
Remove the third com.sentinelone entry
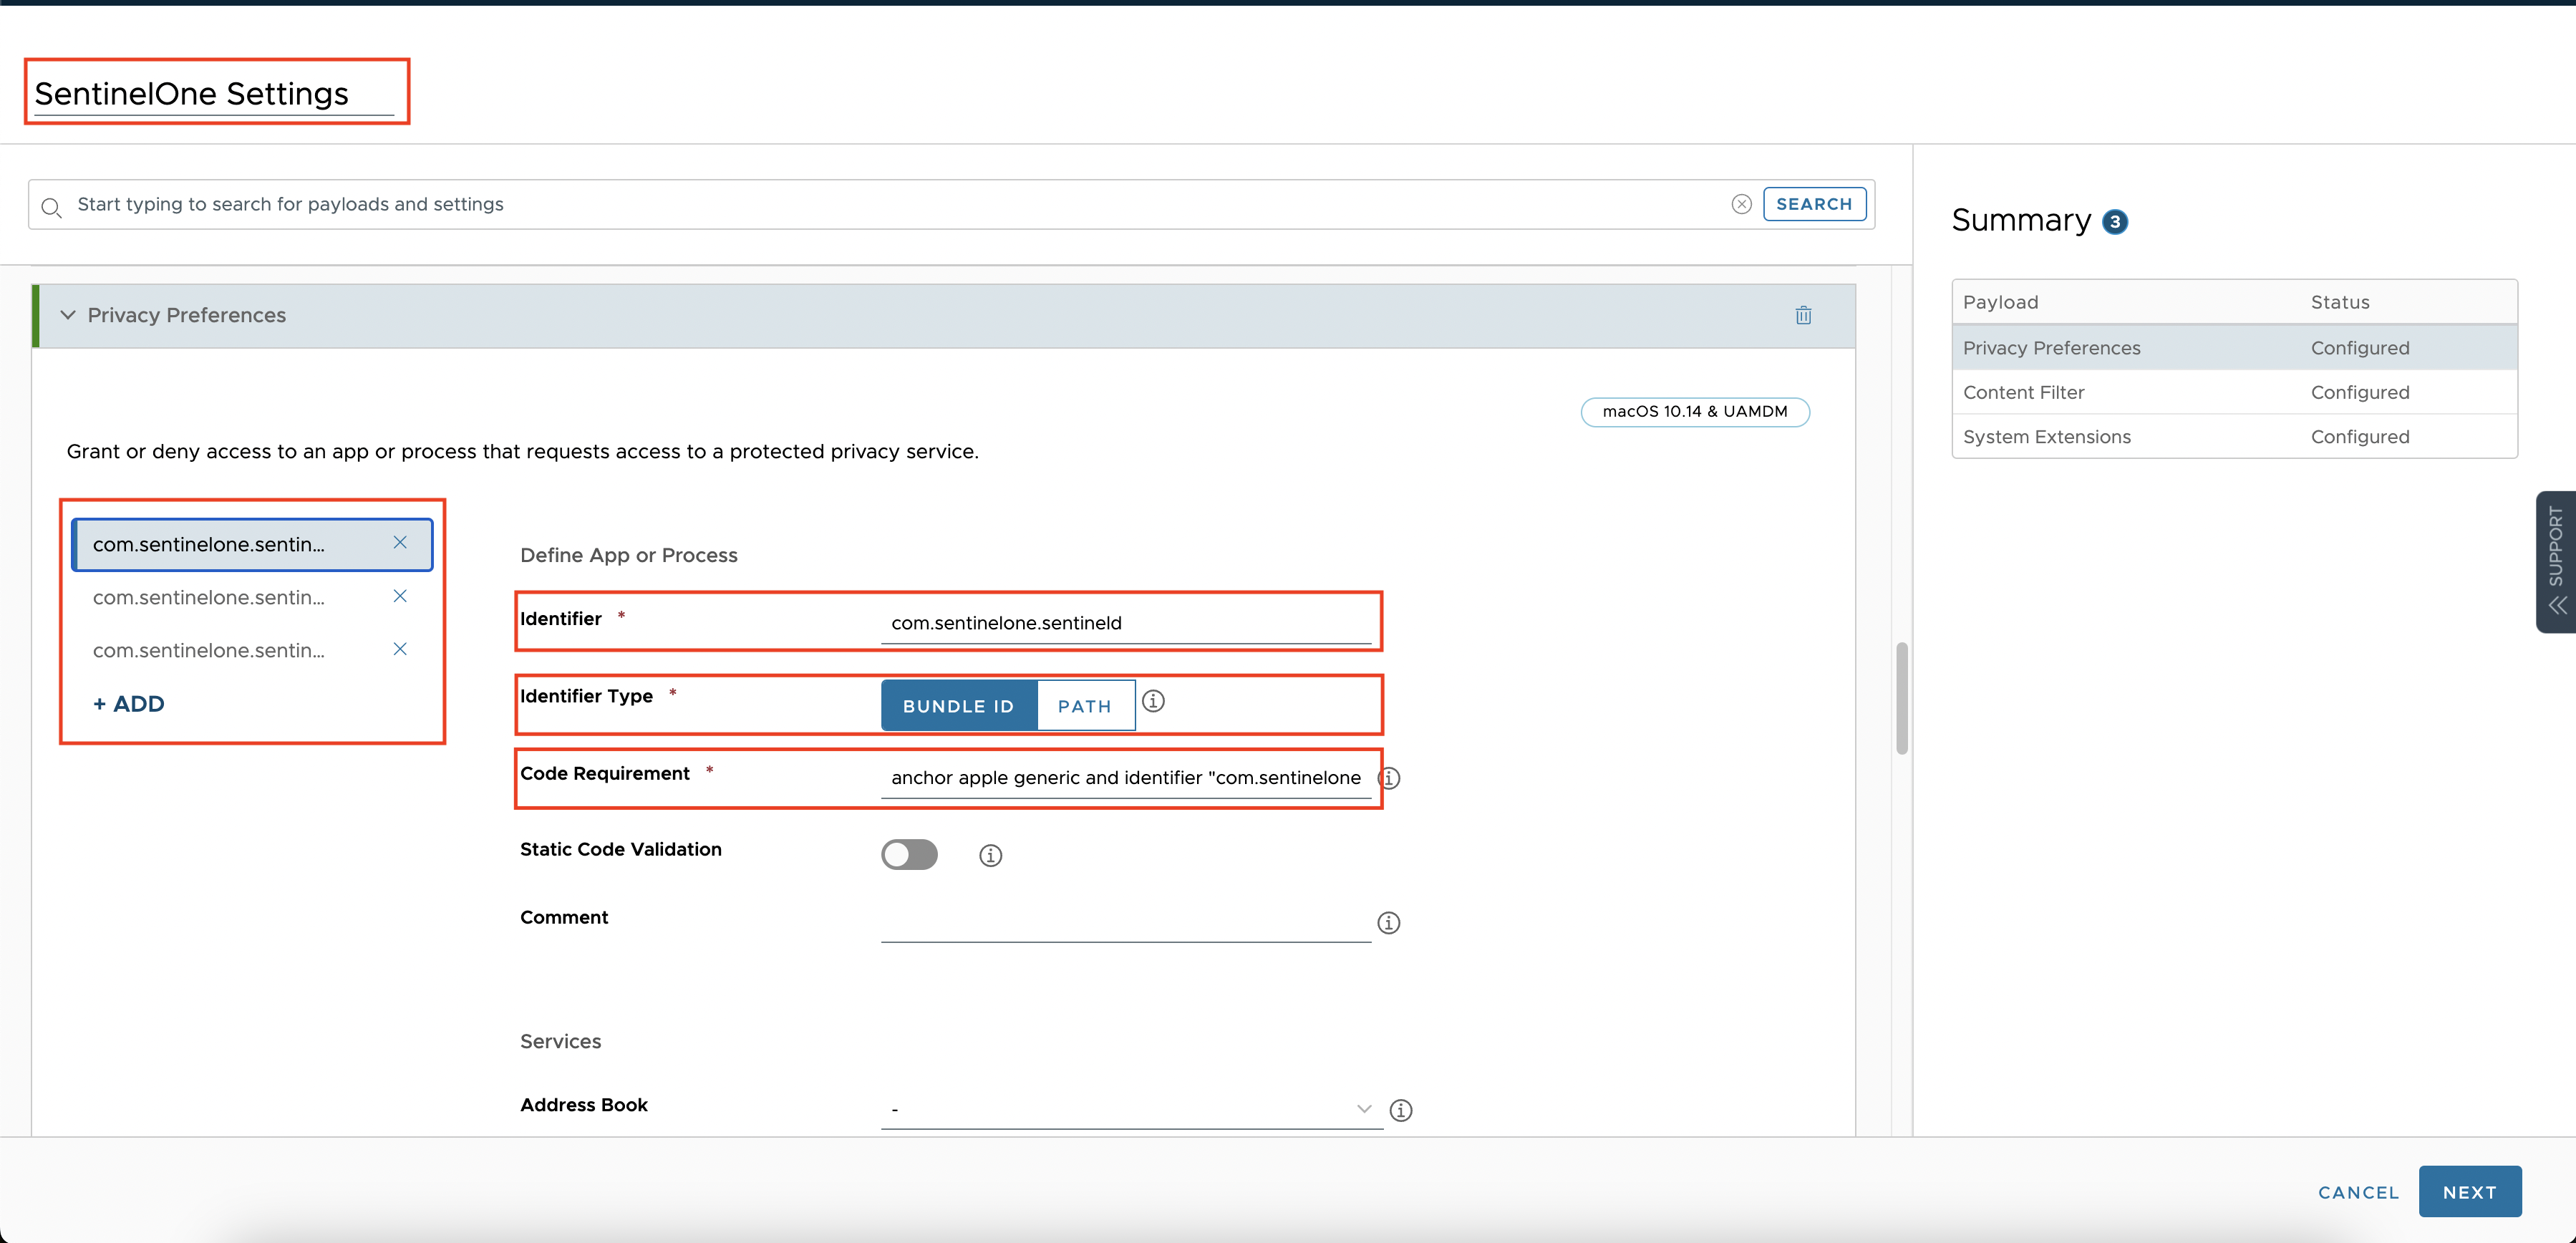point(400,649)
